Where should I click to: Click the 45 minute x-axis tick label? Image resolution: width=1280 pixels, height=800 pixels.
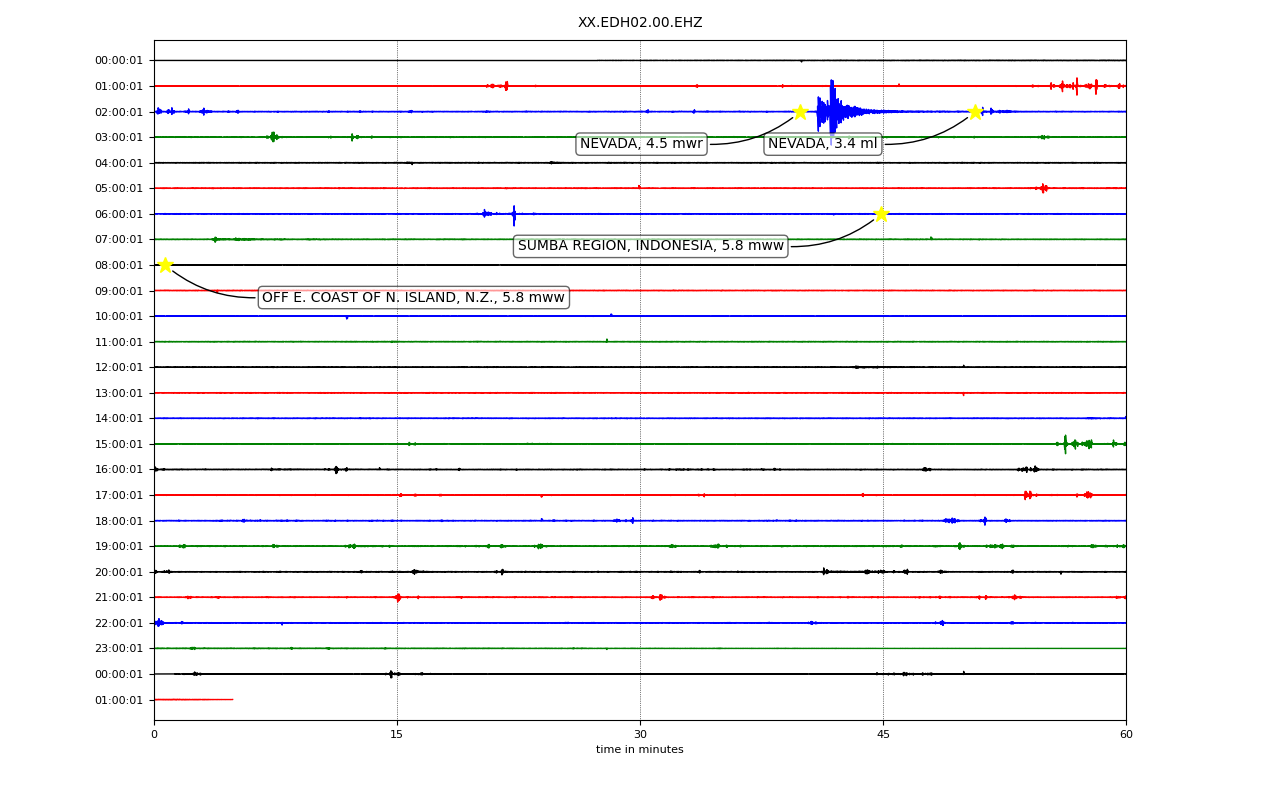883,735
